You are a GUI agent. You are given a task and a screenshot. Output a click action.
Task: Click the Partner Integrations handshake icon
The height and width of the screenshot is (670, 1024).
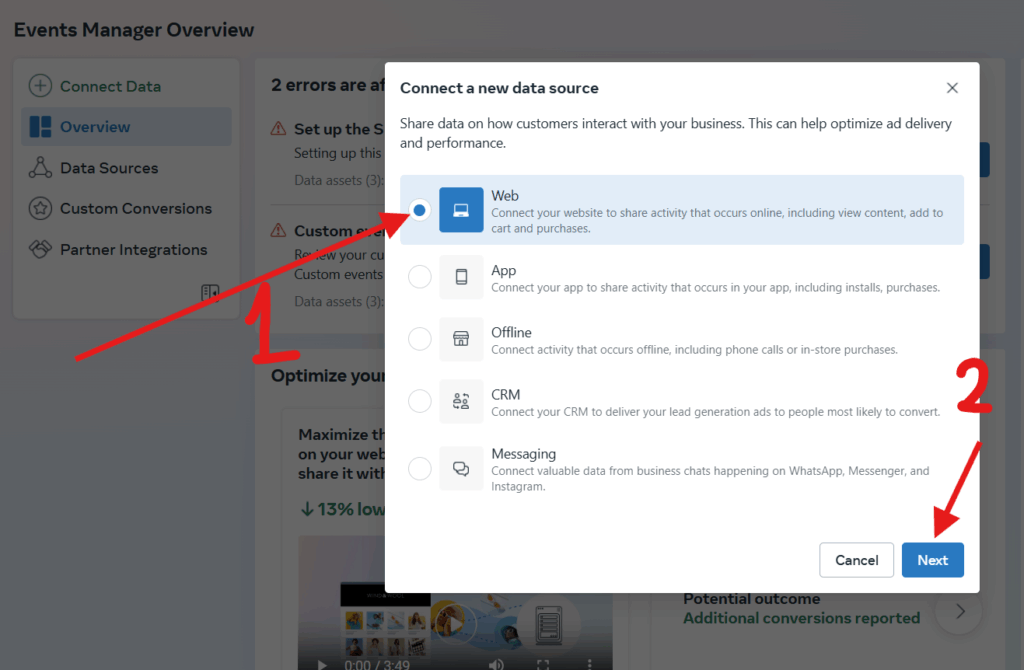40,250
